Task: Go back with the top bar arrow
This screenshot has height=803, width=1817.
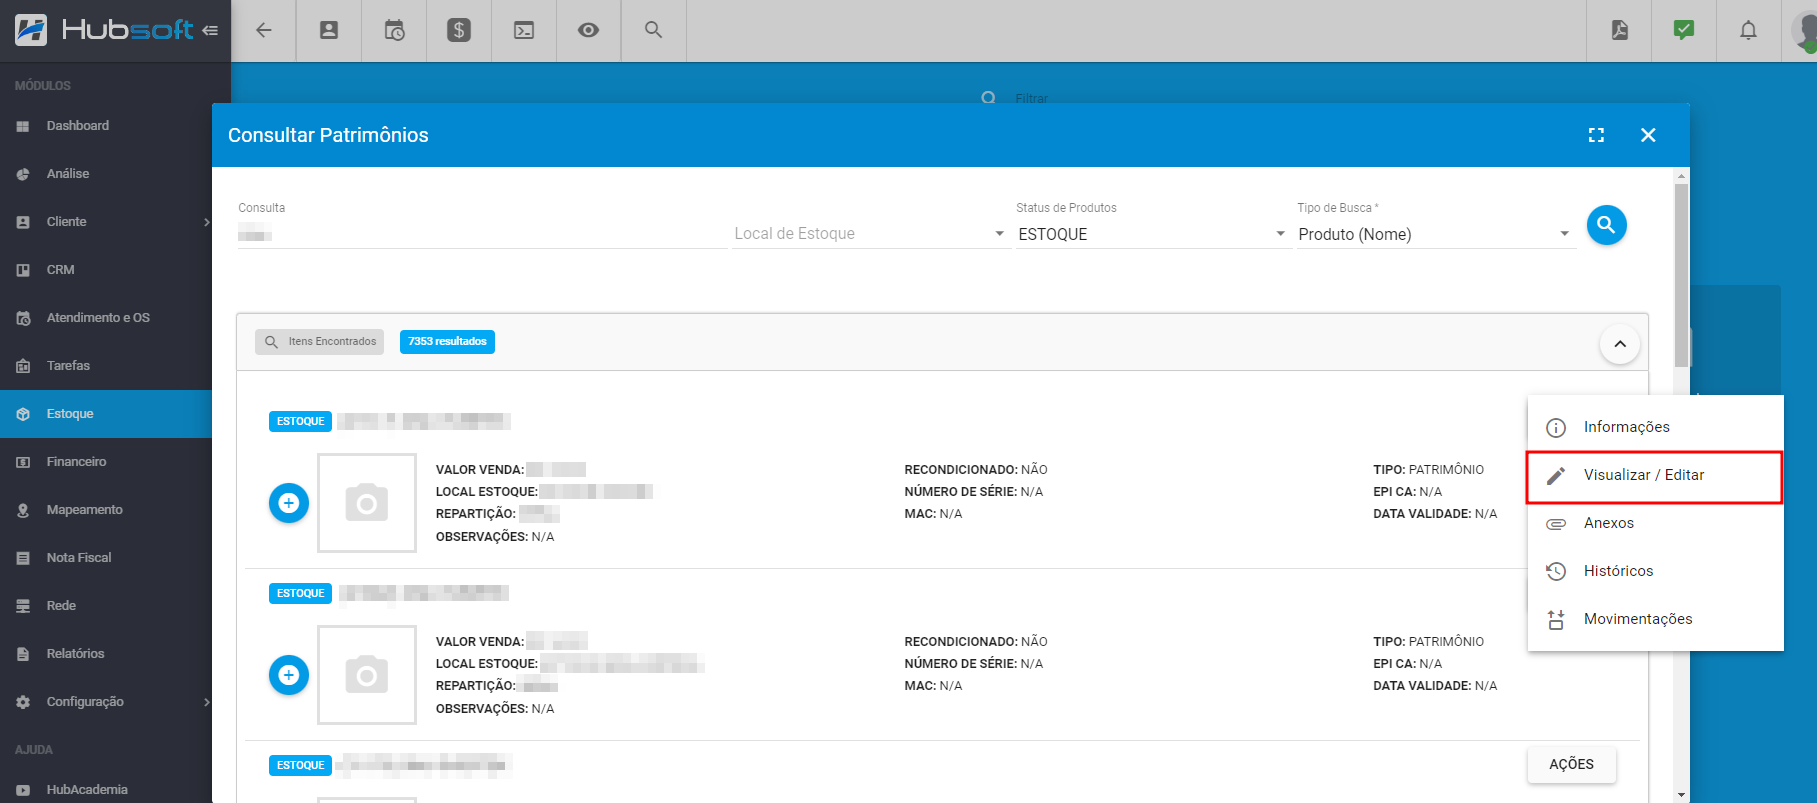Action: (264, 30)
